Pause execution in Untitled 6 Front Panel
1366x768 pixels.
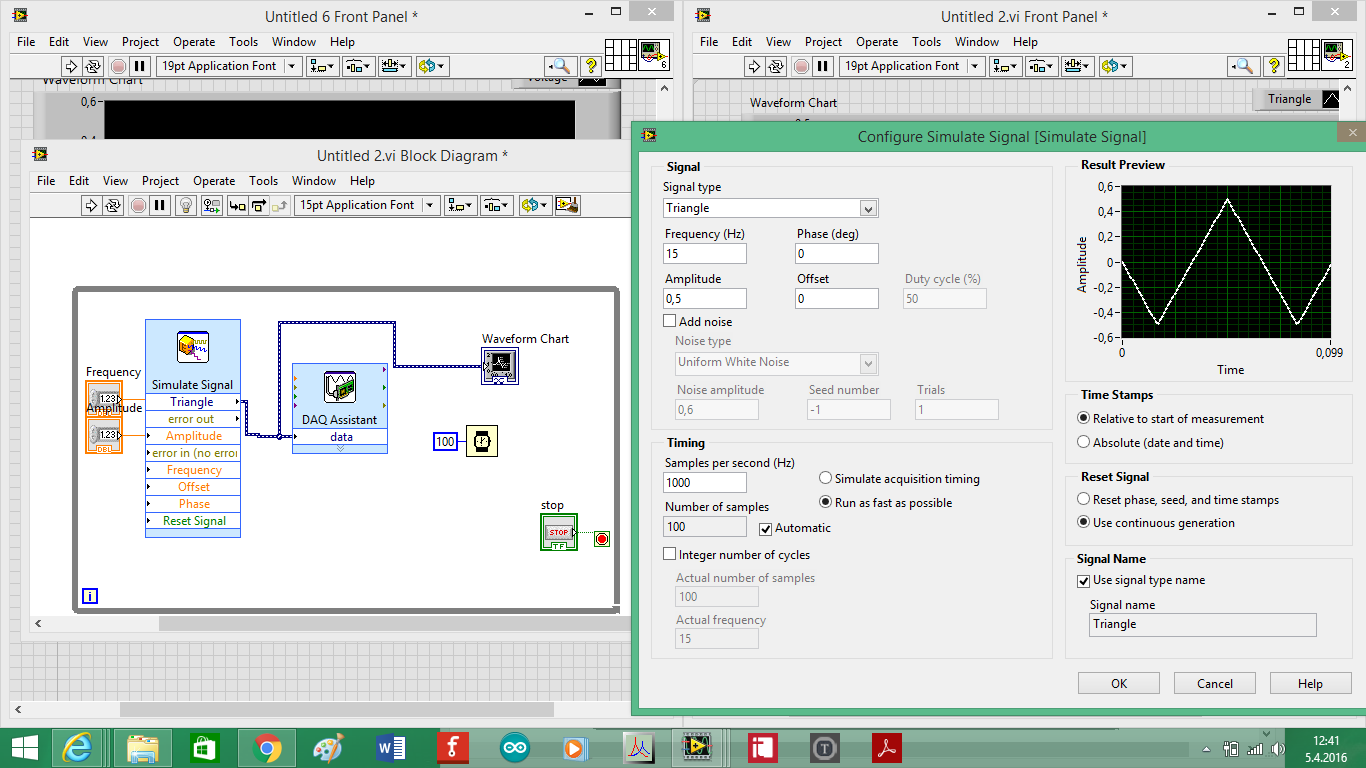tap(140, 66)
